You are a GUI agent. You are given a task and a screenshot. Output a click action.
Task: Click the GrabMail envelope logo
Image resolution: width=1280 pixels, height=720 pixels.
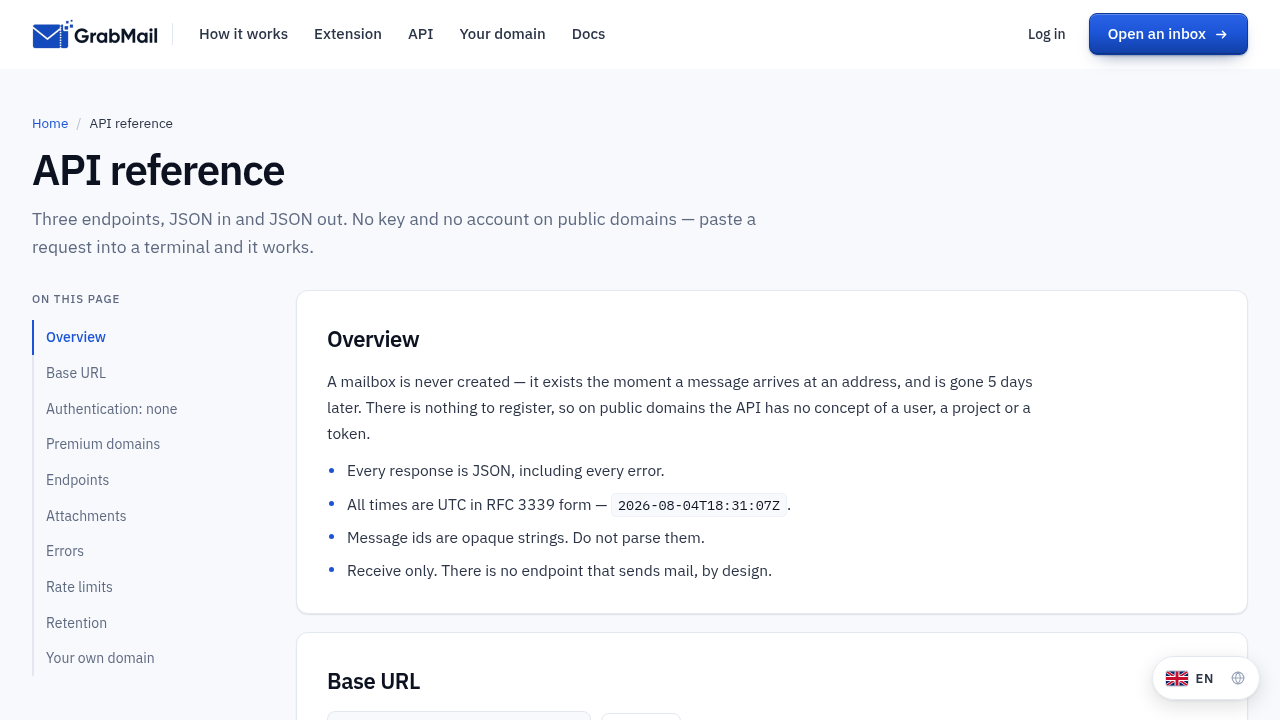[x=95, y=35]
